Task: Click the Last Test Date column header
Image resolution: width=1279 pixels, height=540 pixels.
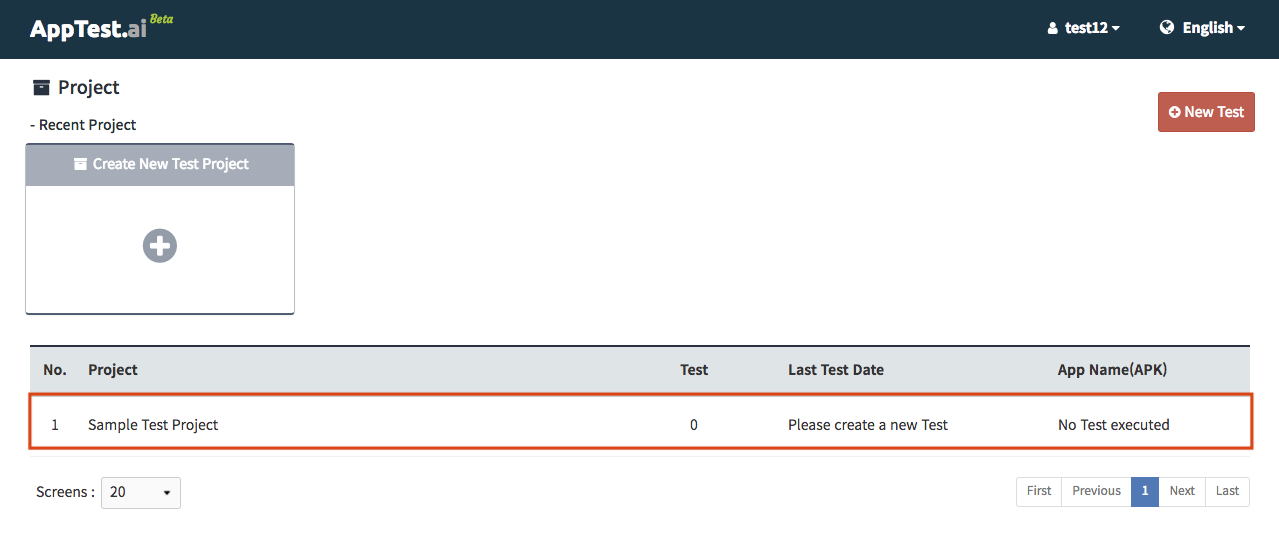Action: coord(836,370)
